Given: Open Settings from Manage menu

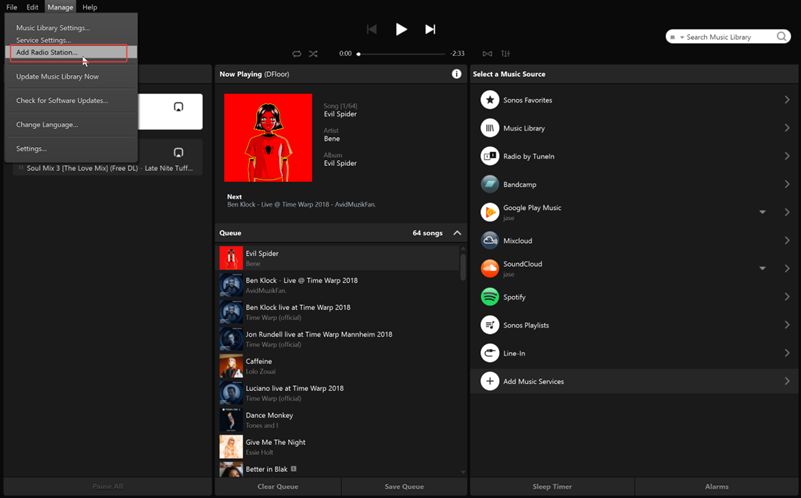Looking at the screenshot, I should [71, 149].
